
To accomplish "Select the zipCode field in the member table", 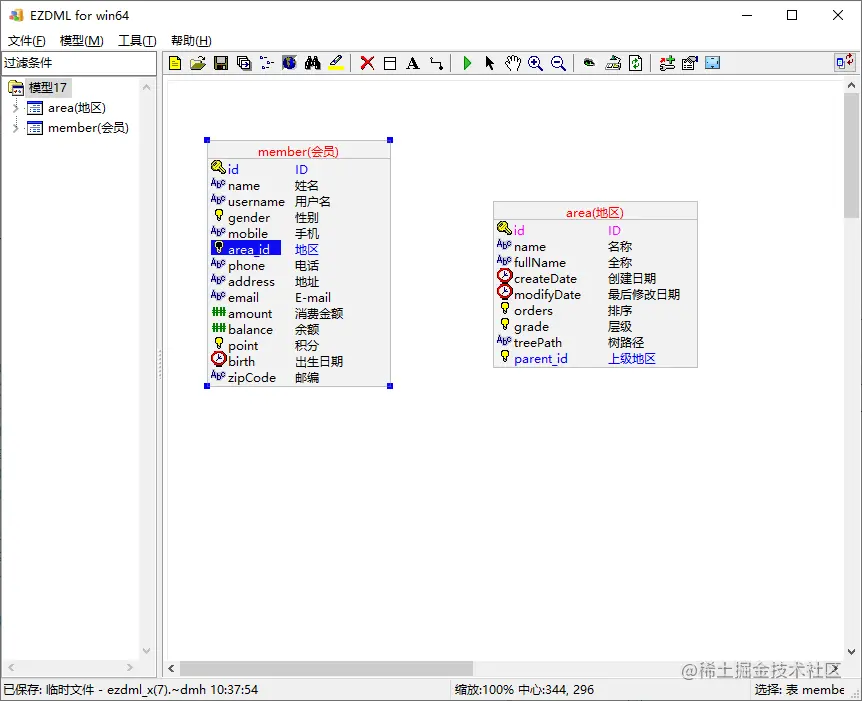I will [x=252, y=377].
